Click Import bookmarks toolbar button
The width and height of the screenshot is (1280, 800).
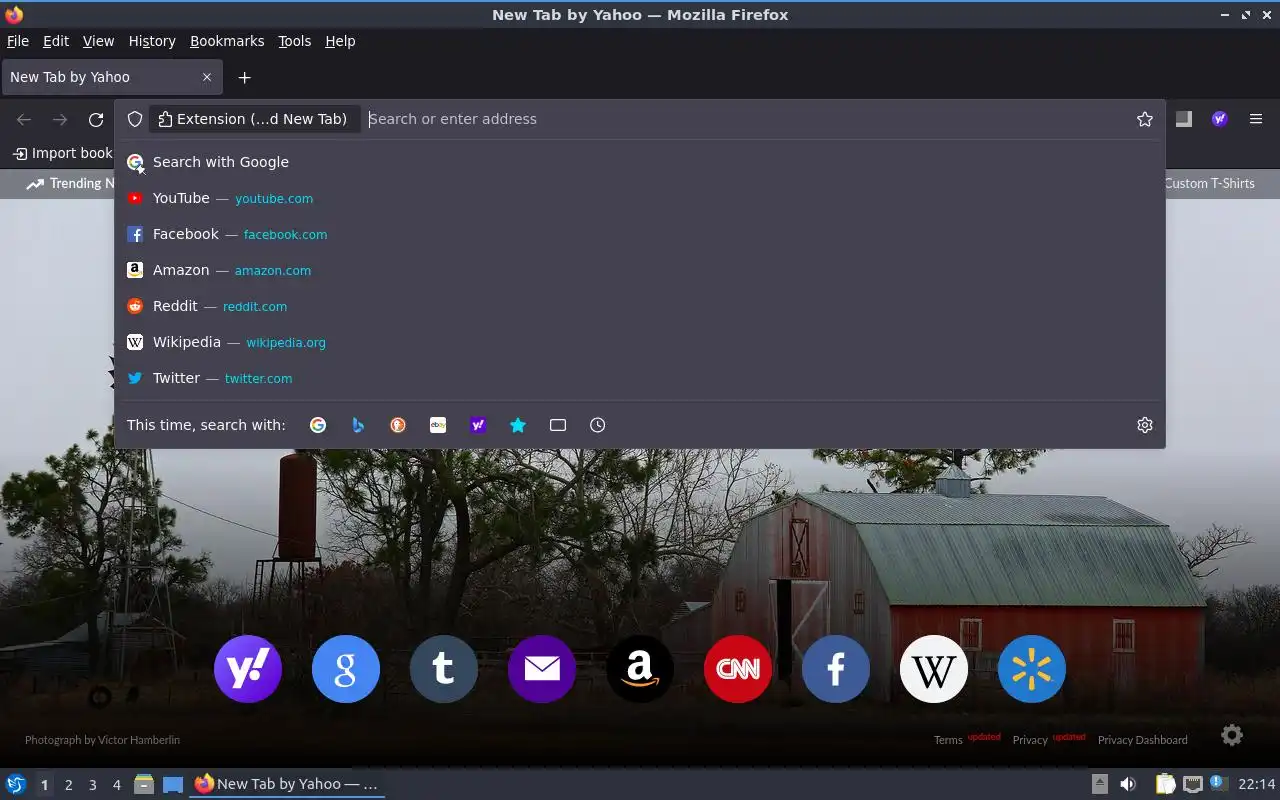tap(62, 153)
